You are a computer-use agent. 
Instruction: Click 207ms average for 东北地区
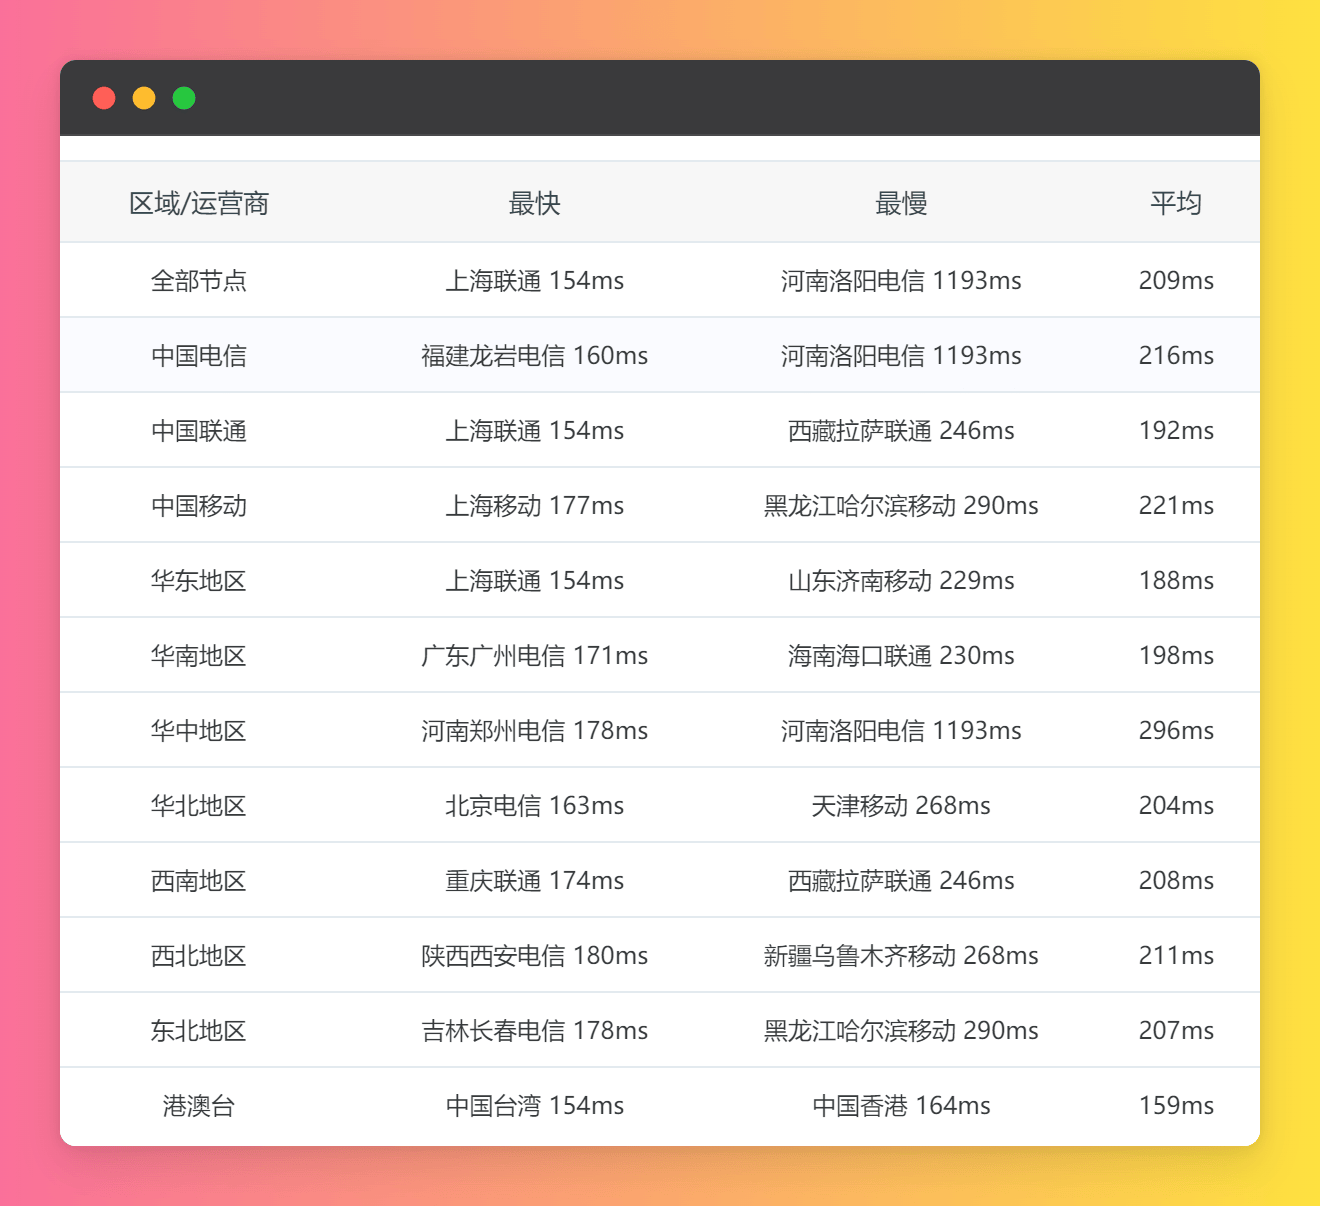tap(1176, 1031)
